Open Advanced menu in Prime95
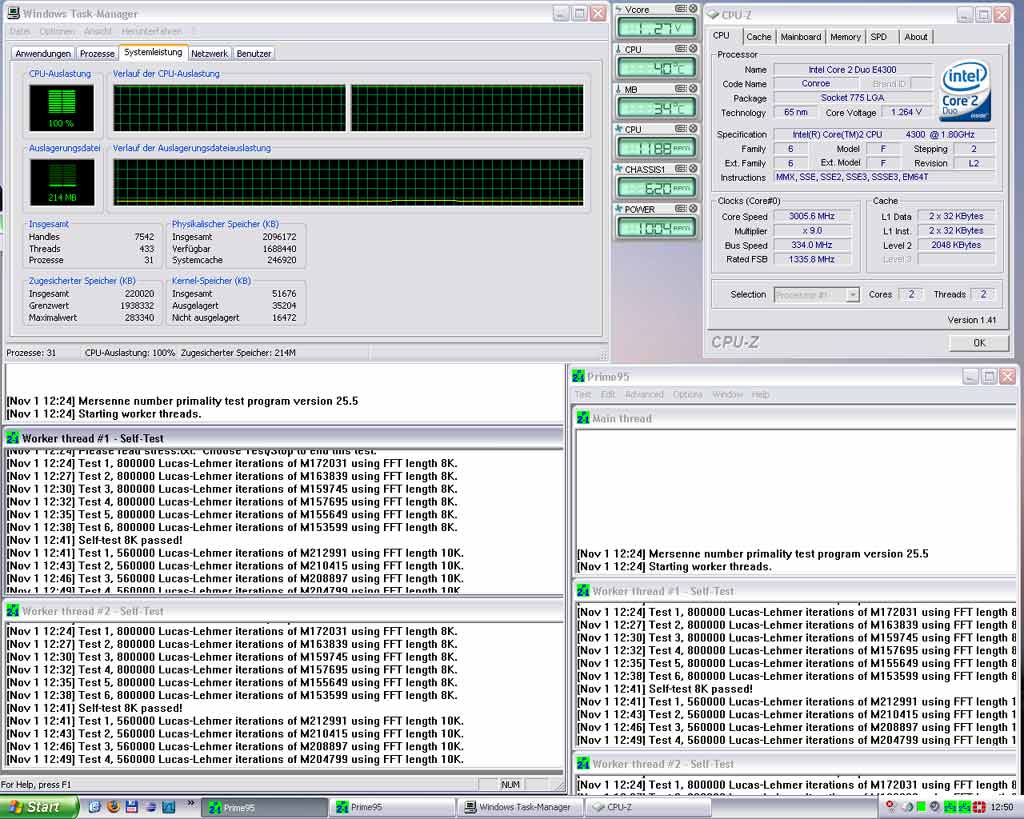 pos(644,394)
